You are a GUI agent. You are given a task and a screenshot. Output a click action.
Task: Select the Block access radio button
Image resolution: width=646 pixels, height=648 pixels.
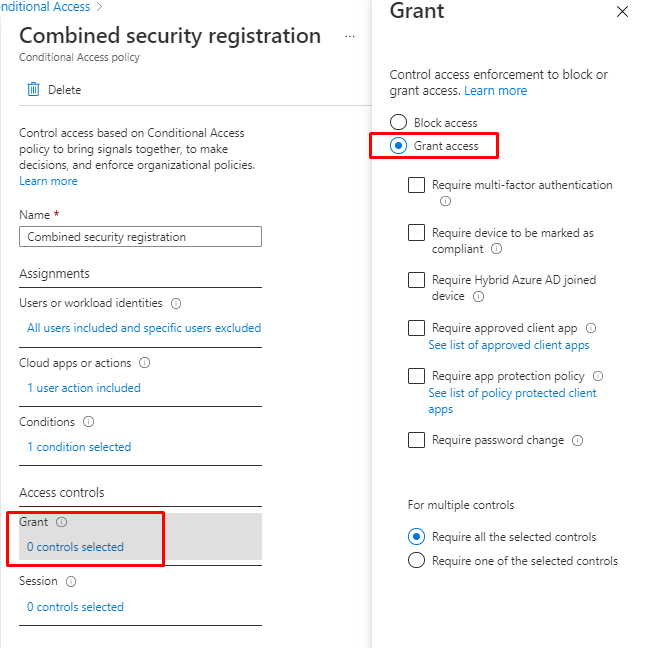(398, 123)
